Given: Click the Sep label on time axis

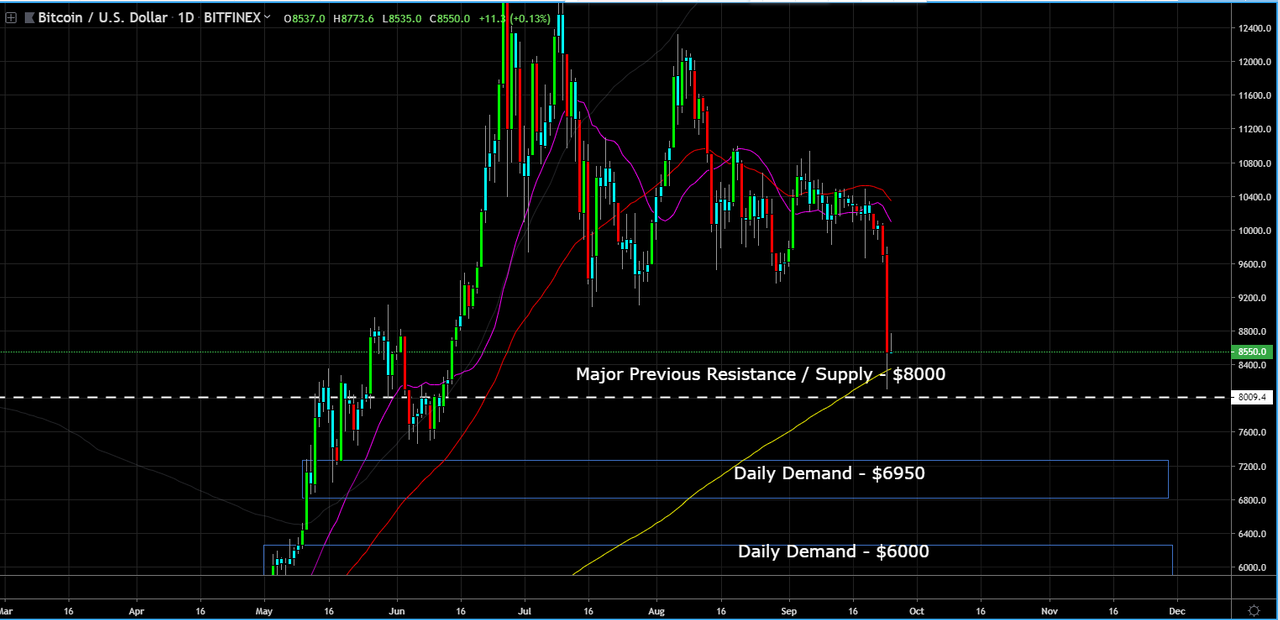Looking at the screenshot, I should [788, 609].
